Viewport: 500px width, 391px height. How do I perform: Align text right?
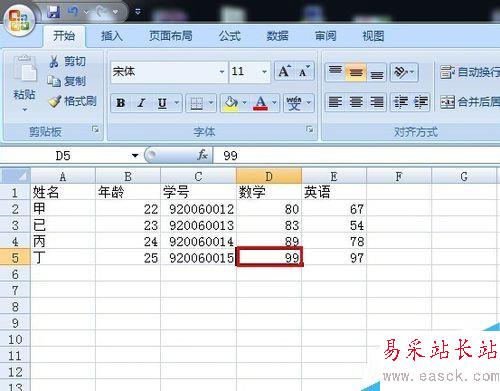377,102
